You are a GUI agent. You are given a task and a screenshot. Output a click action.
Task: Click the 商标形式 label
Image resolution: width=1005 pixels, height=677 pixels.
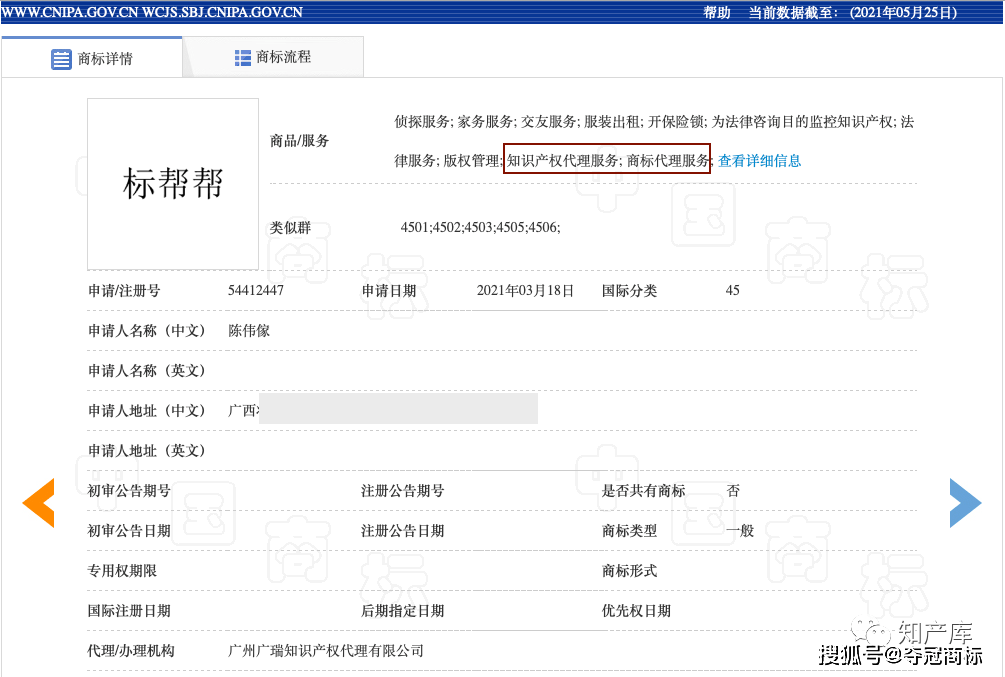click(x=629, y=571)
